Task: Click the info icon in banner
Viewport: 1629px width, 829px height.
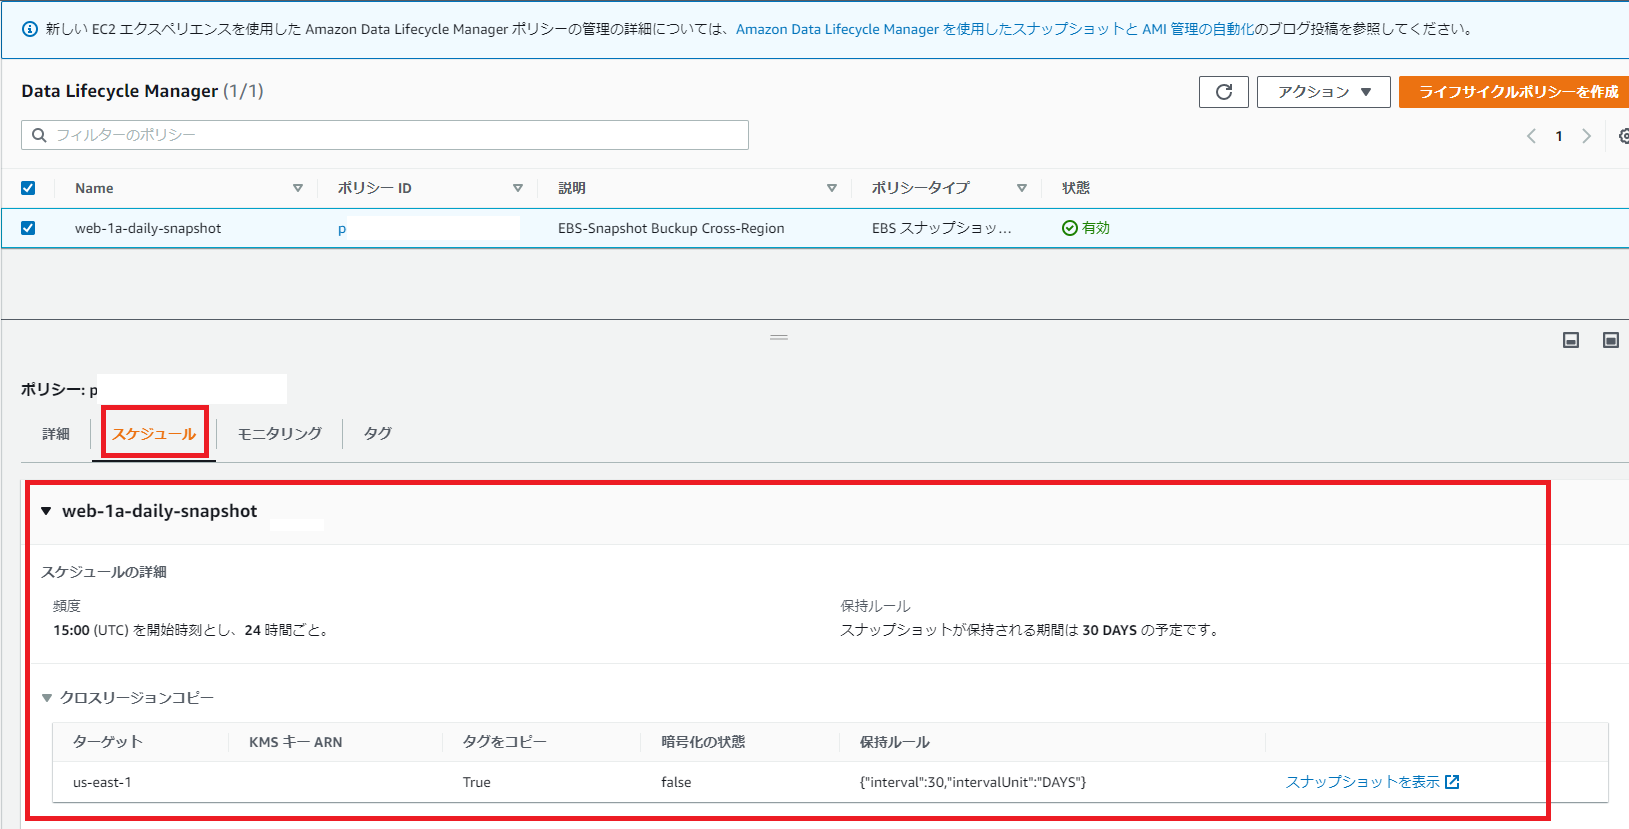Action: [30, 29]
